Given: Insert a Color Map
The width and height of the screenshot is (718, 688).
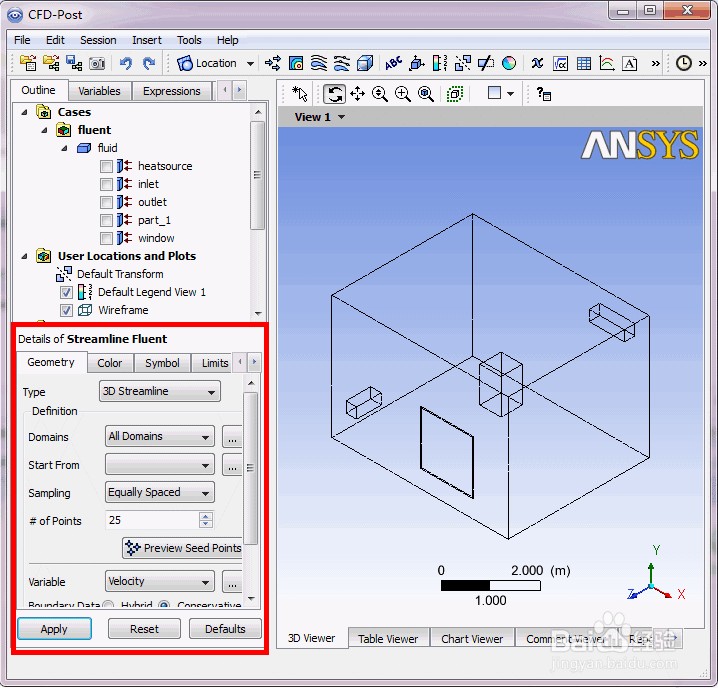Looking at the screenshot, I should 509,63.
